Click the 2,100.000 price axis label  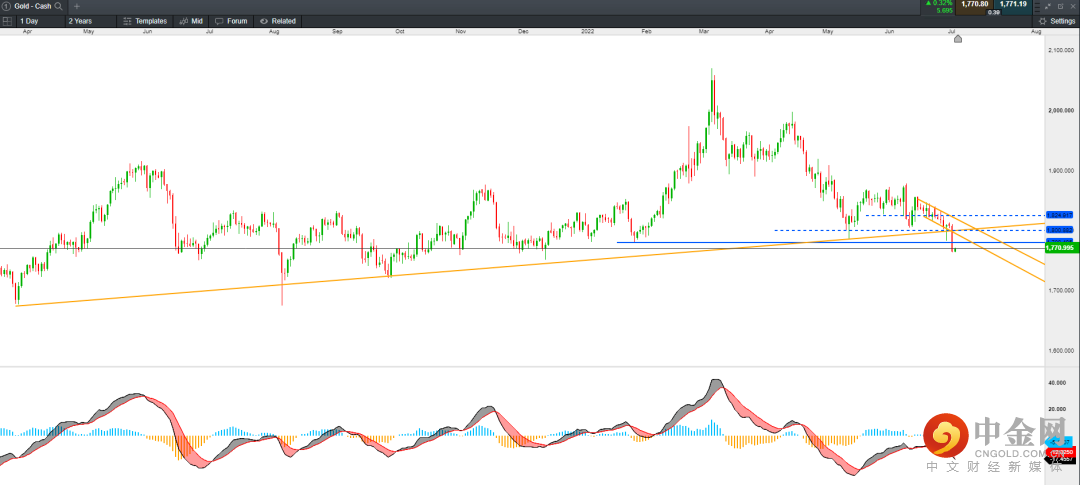pyautogui.click(x=1061, y=50)
